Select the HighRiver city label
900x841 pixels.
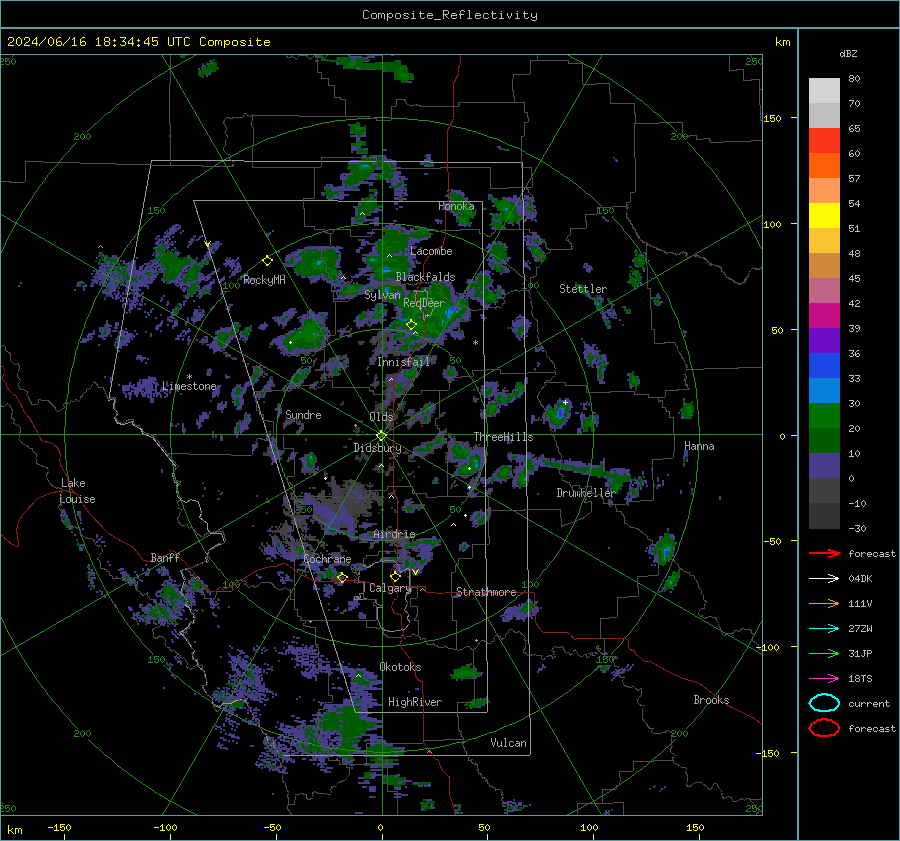click(x=415, y=702)
